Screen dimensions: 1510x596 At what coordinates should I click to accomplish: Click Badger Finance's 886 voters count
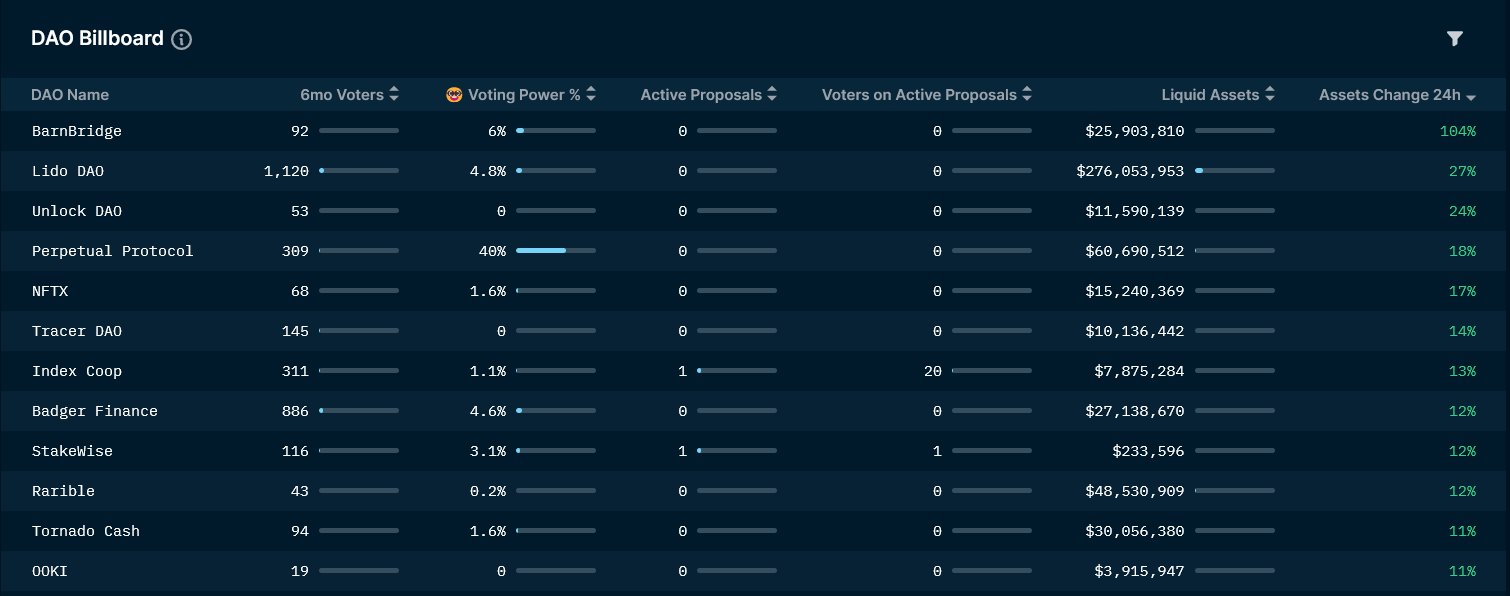pyautogui.click(x=296, y=411)
